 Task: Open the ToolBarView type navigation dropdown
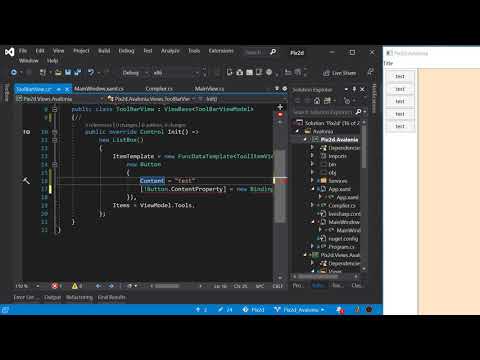151,99
